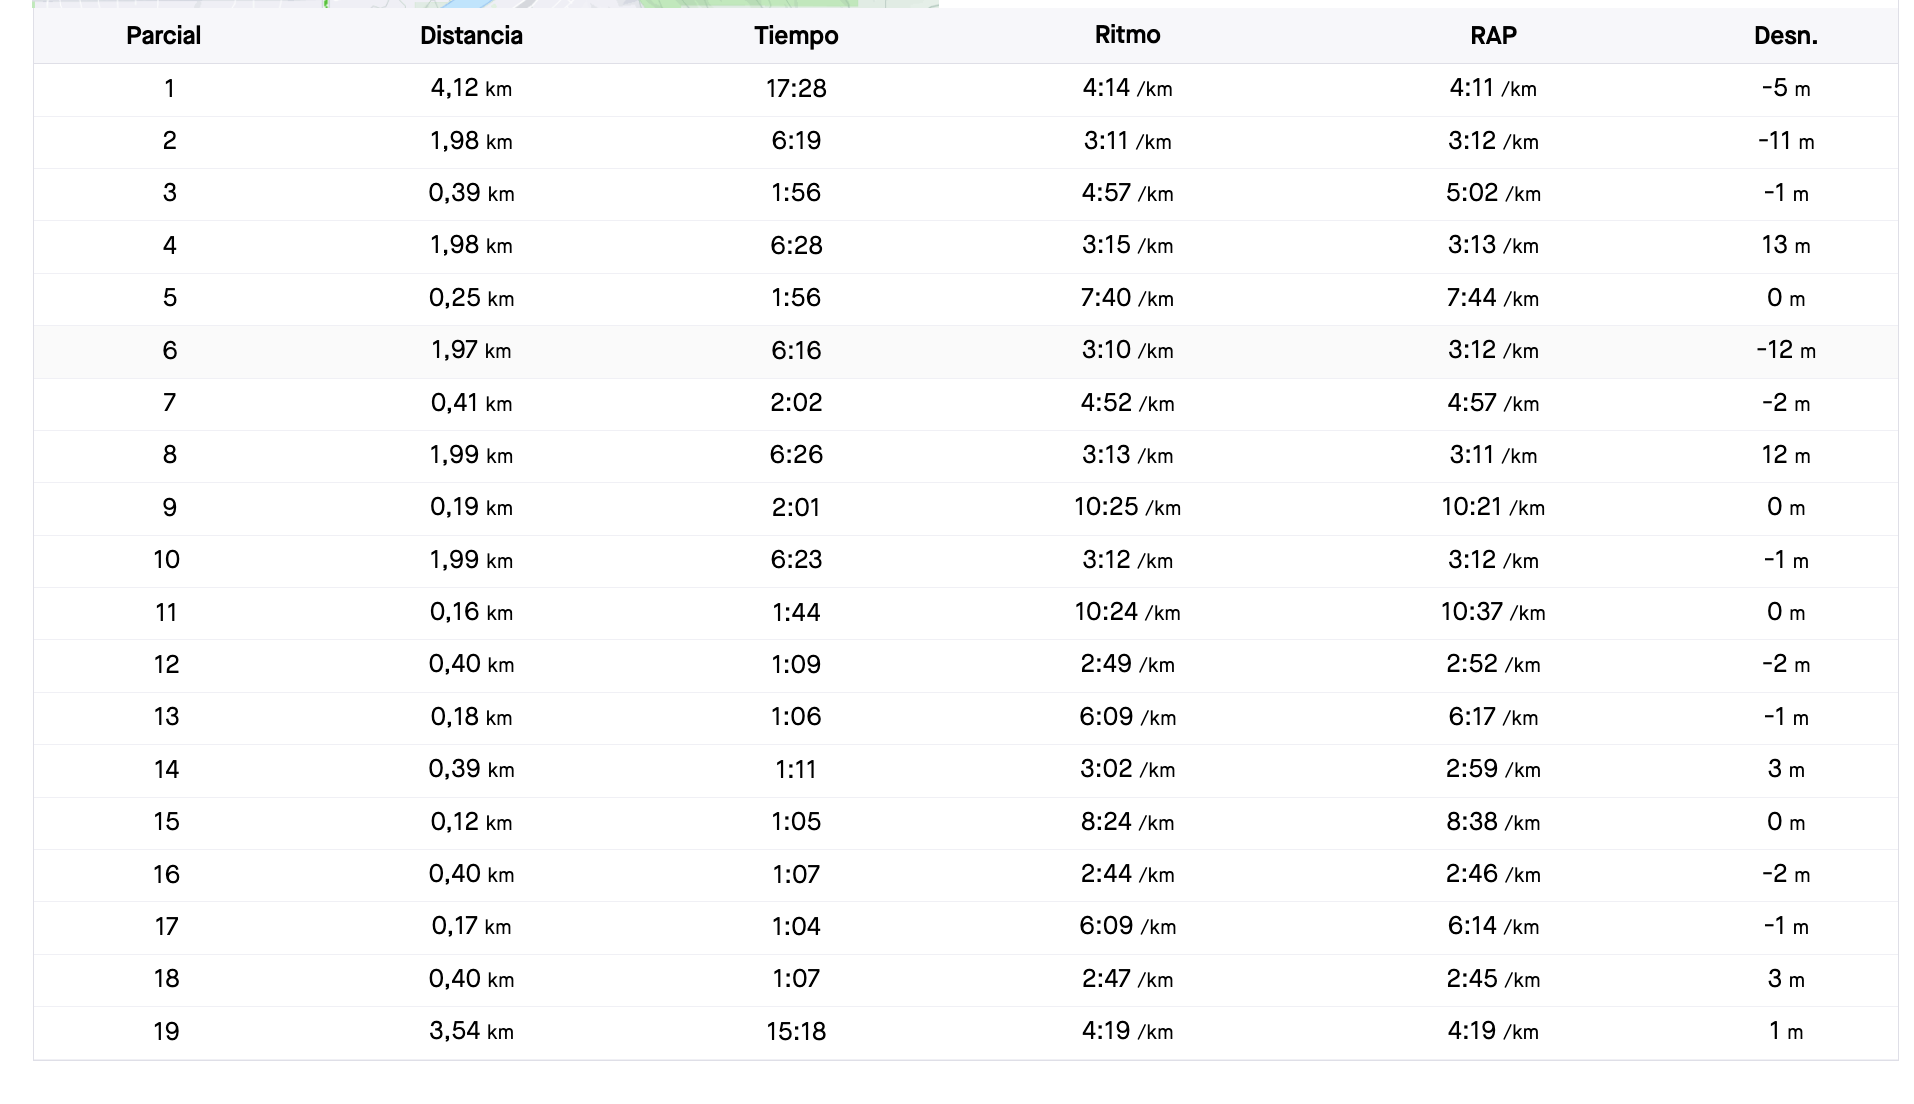Click the RAP column header
Viewport: 1914px width, 1104px height.
[x=1493, y=36]
